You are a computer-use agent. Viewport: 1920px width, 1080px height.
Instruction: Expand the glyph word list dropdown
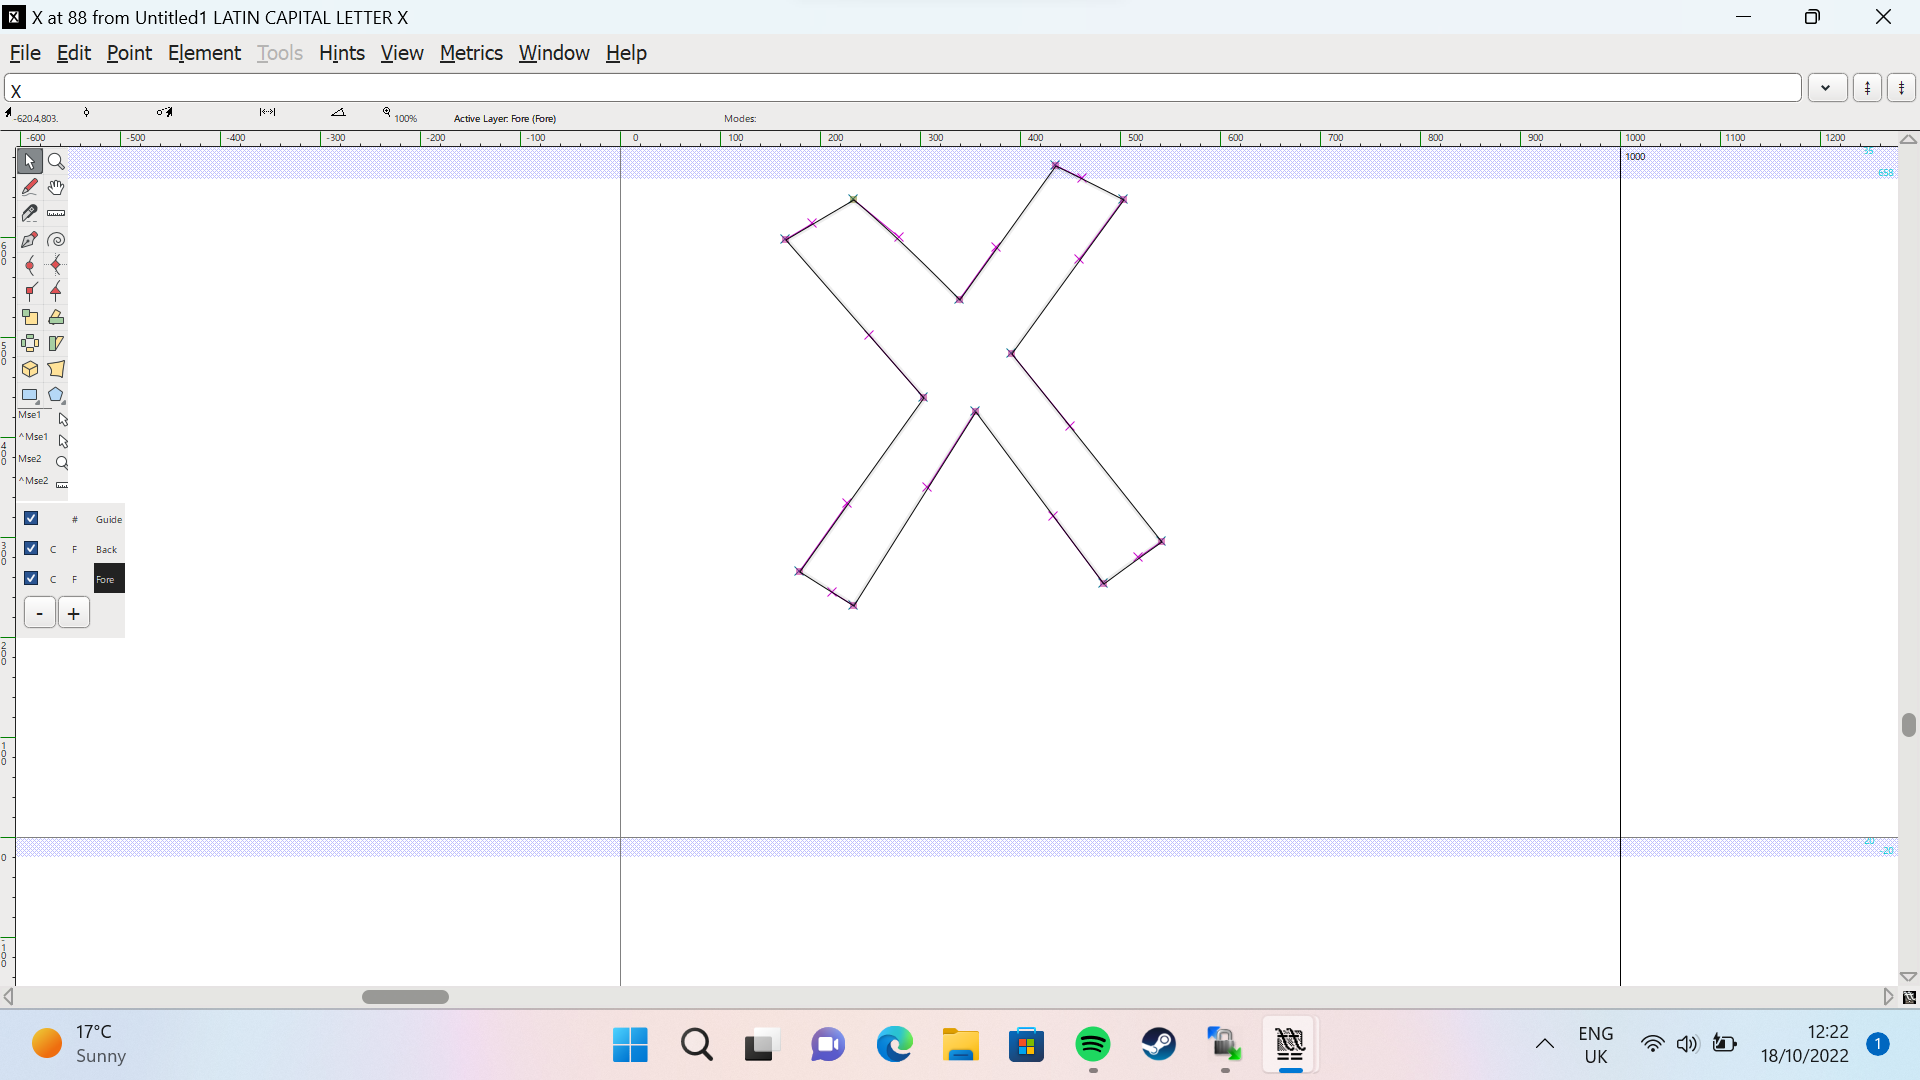click(x=1827, y=88)
